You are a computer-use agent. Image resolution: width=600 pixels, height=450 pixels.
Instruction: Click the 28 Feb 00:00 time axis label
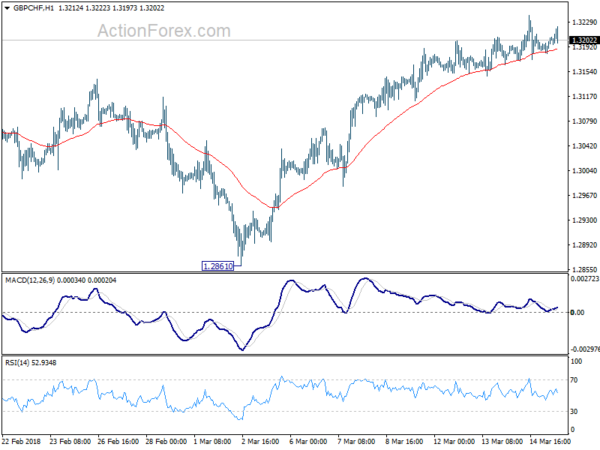pos(166,441)
